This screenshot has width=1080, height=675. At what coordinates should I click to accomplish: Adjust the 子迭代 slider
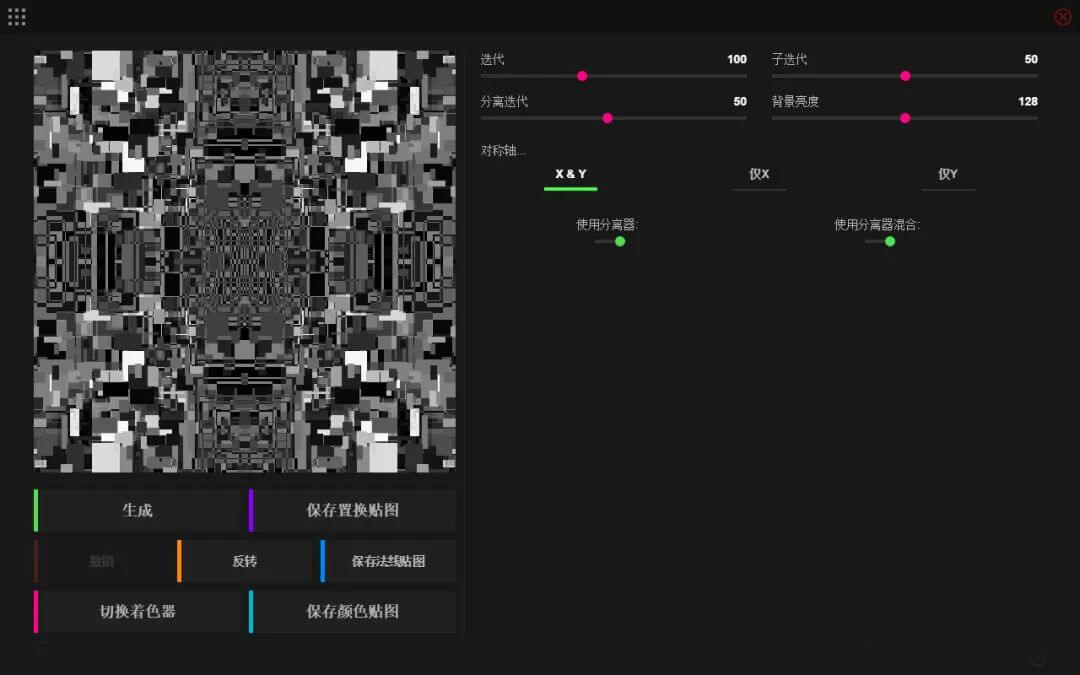click(x=905, y=76)
